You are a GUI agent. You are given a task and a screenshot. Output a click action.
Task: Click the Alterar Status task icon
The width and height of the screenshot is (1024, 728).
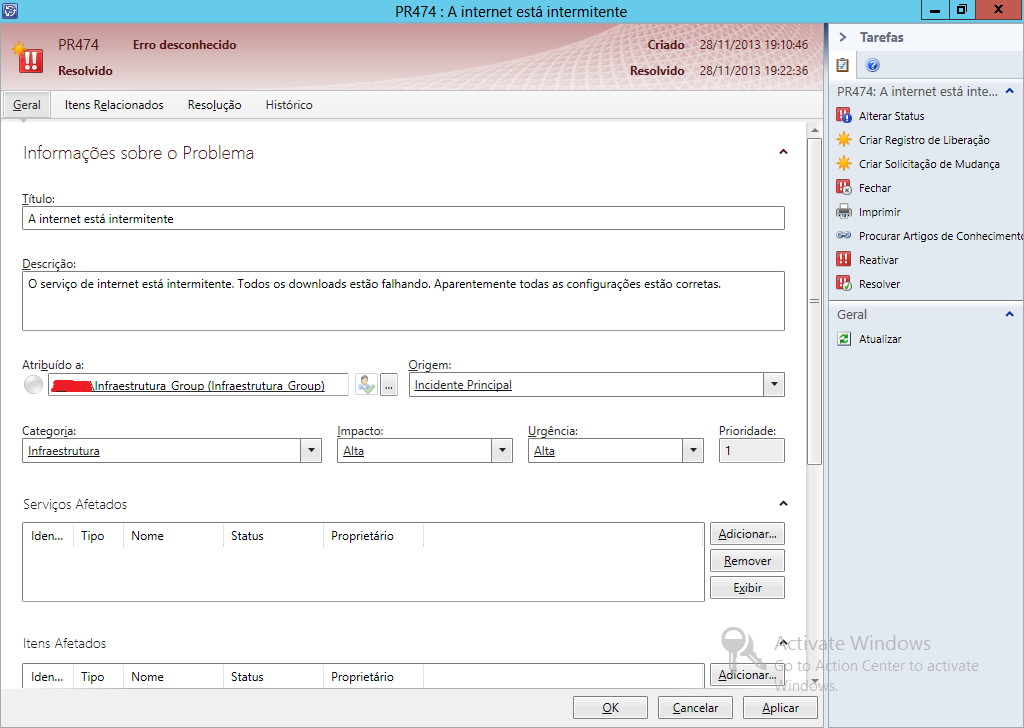point(844,116)
